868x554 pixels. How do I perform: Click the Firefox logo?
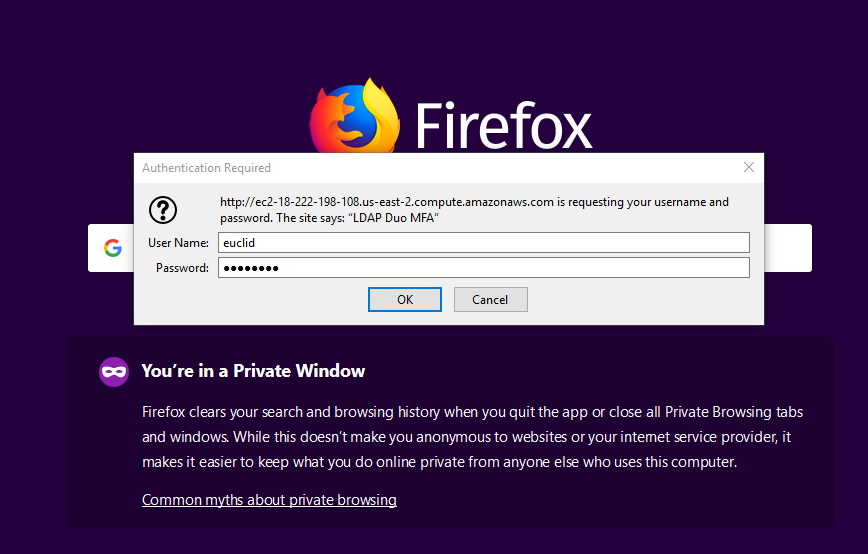[354, 117]
